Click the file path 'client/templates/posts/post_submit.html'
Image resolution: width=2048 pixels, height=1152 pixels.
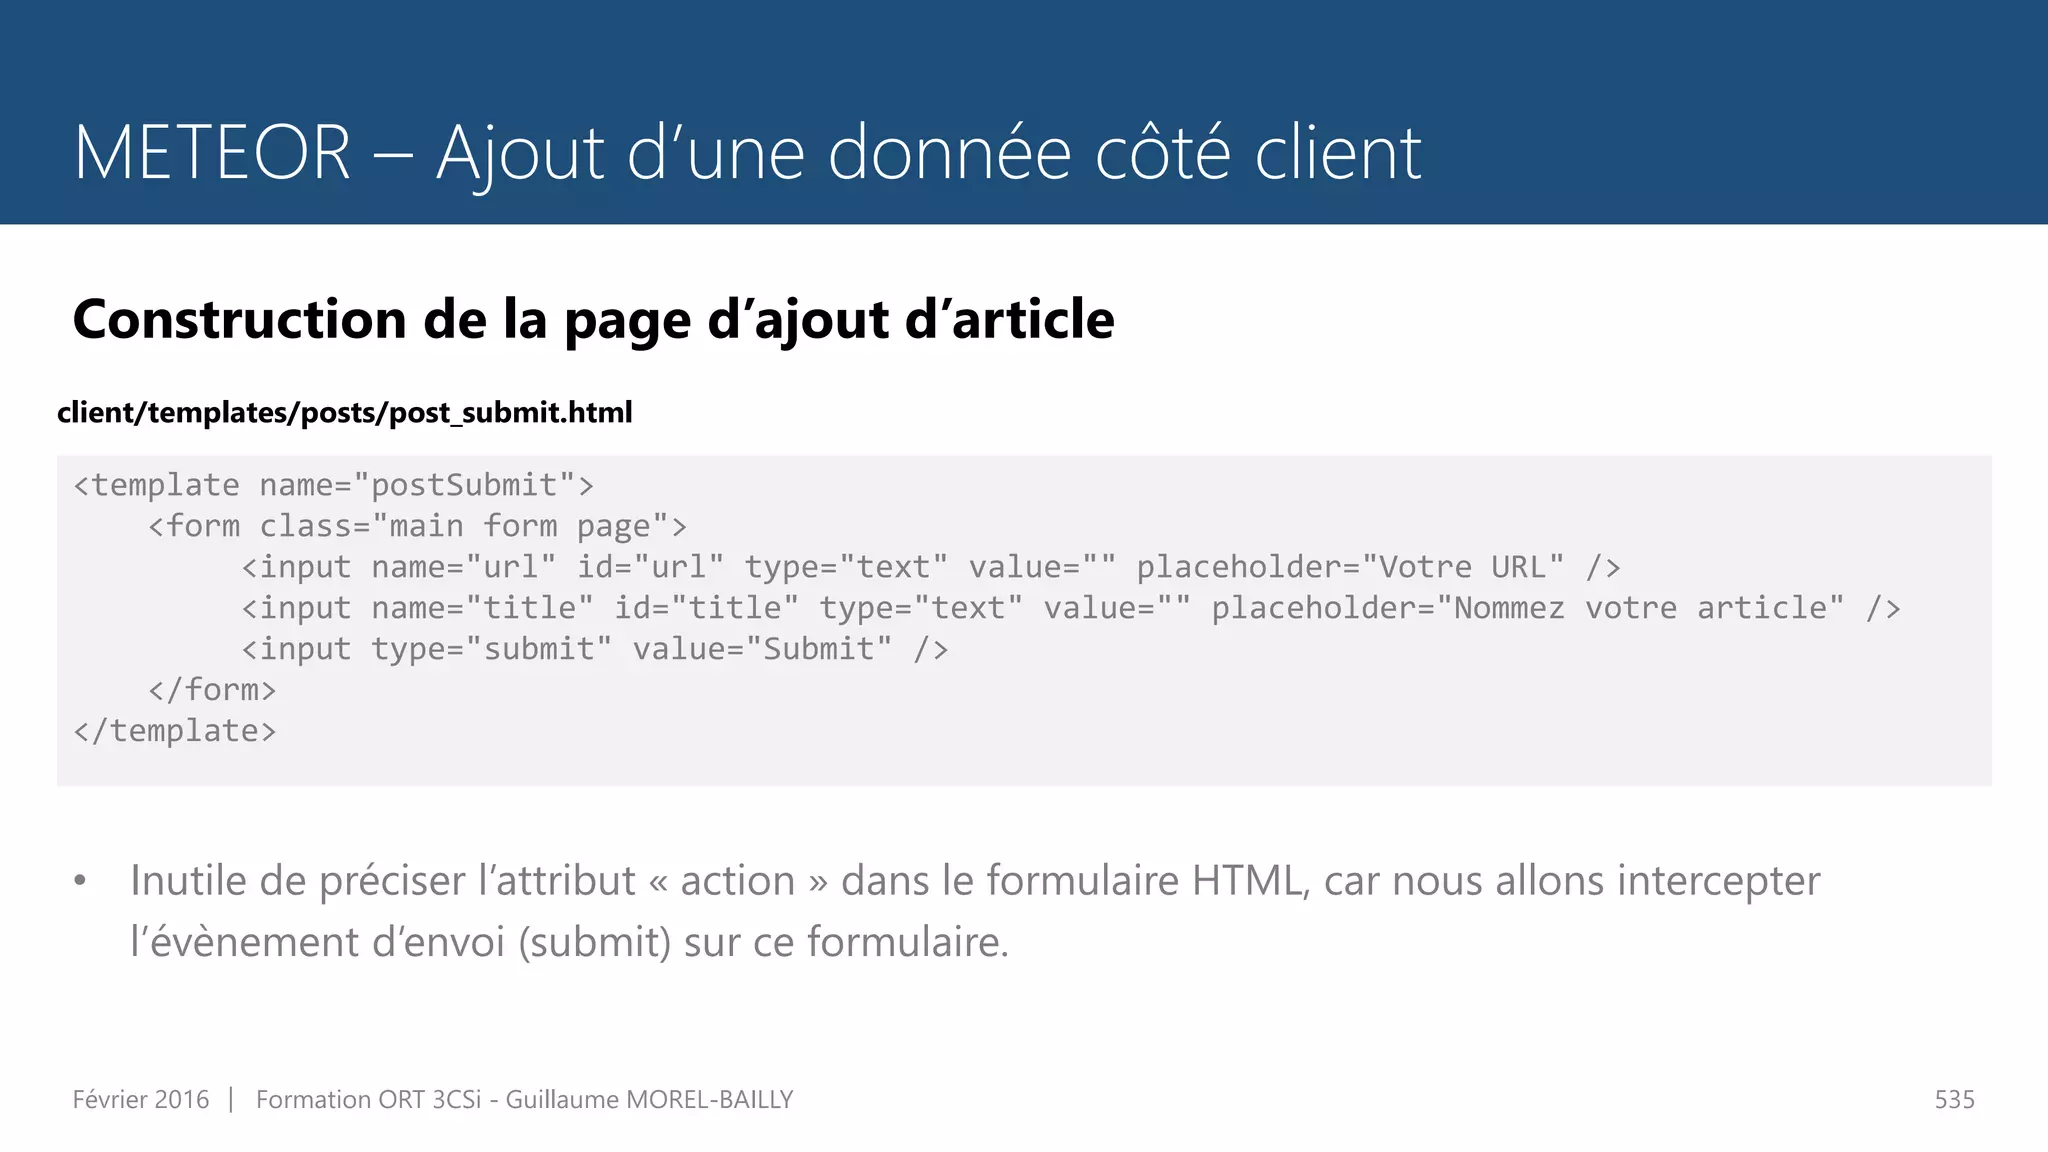pyautogui.click(x=344, y=412)
